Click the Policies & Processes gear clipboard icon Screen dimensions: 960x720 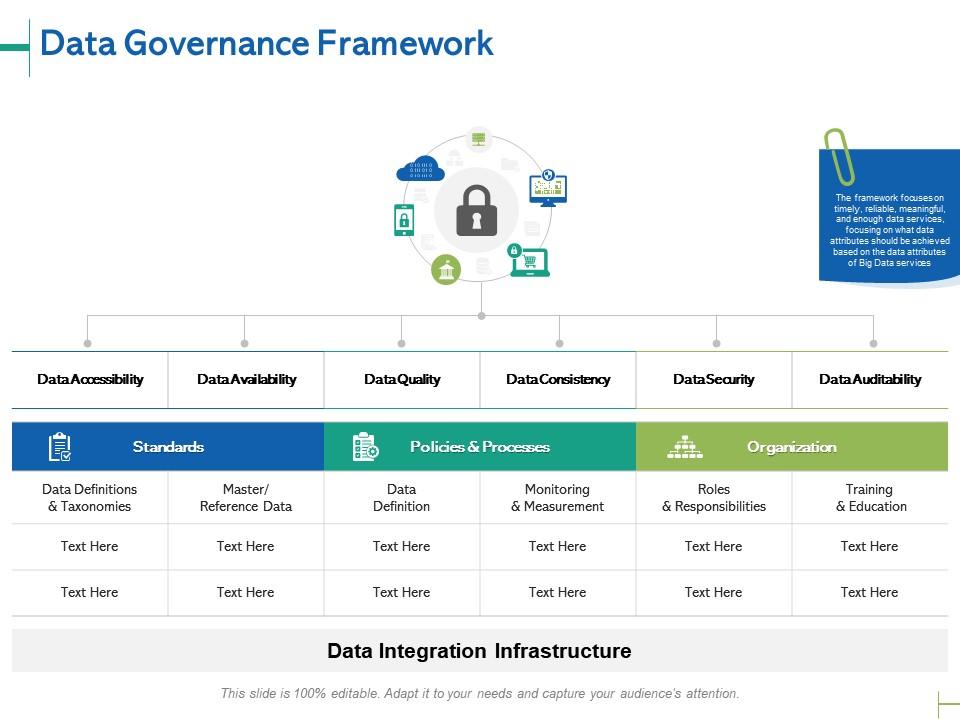point(366,447)
